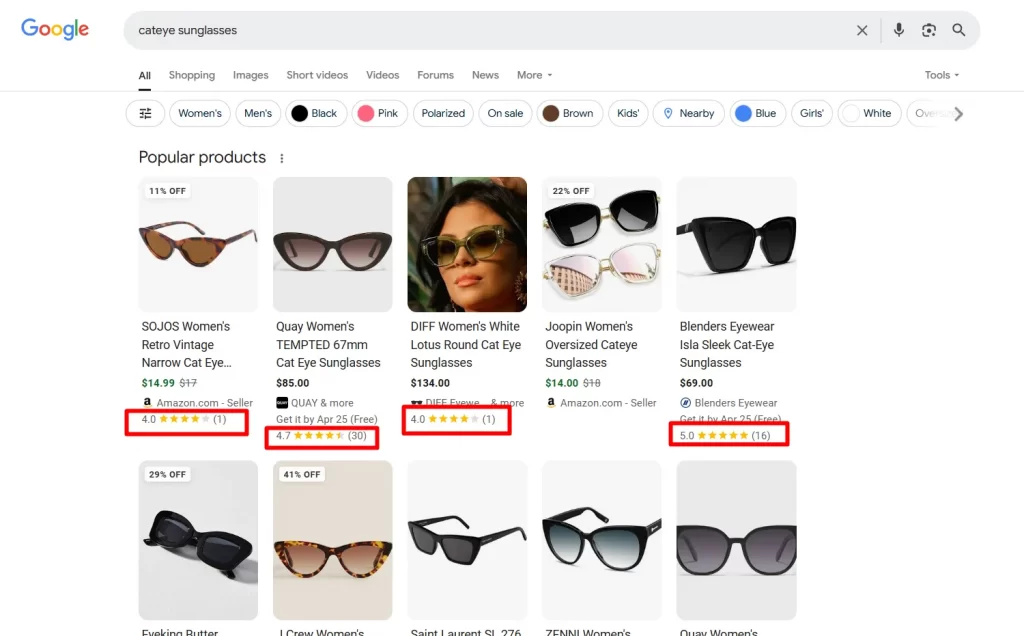Screen dimensions: 1024x636
Task: Open Popular products three-dot menu
Action: point(281,158)
